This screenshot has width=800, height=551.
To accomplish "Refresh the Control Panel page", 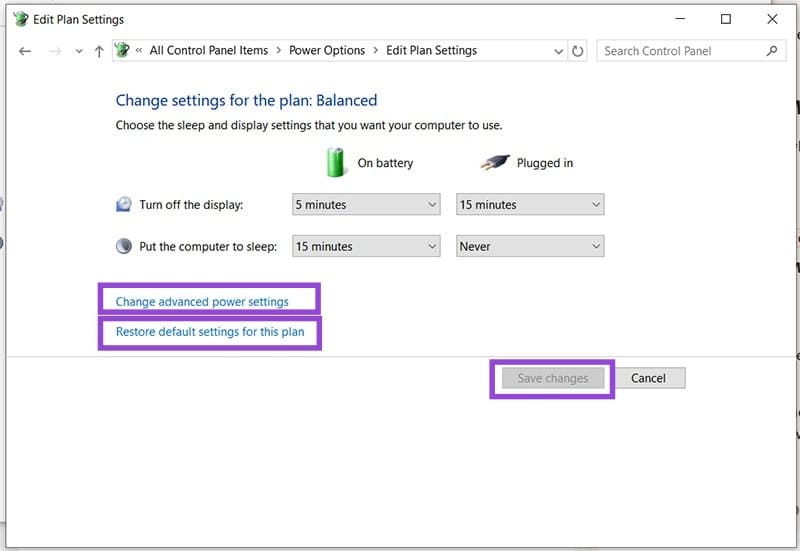I will pos(578,51).
